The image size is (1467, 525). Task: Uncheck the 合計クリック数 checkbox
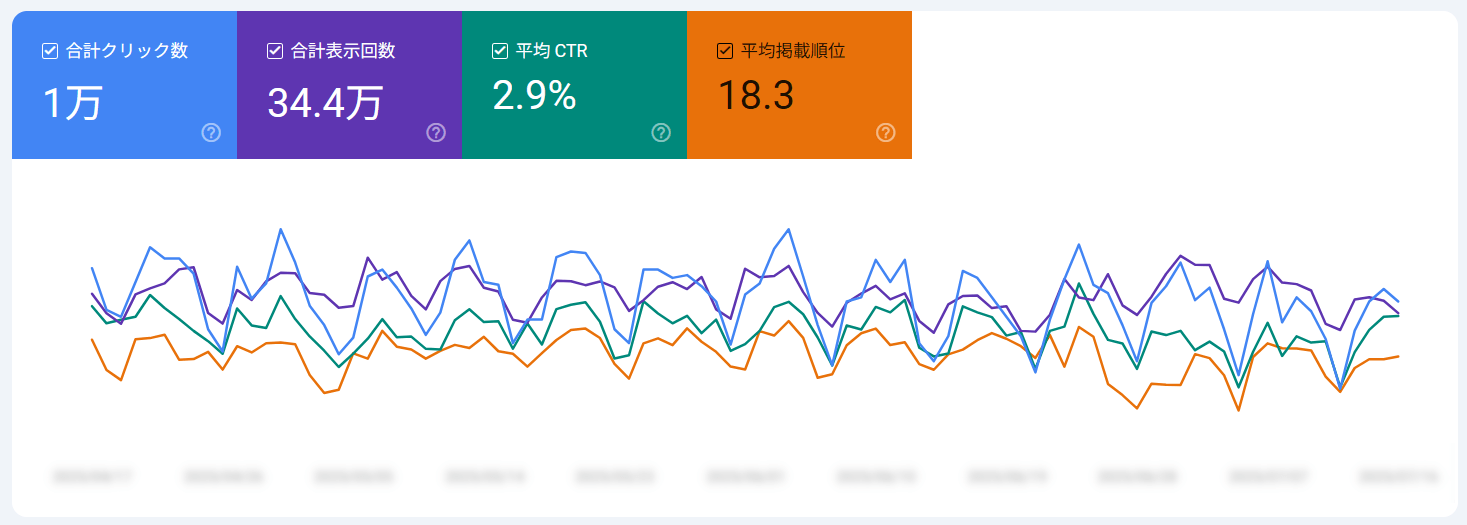[50, 51]
